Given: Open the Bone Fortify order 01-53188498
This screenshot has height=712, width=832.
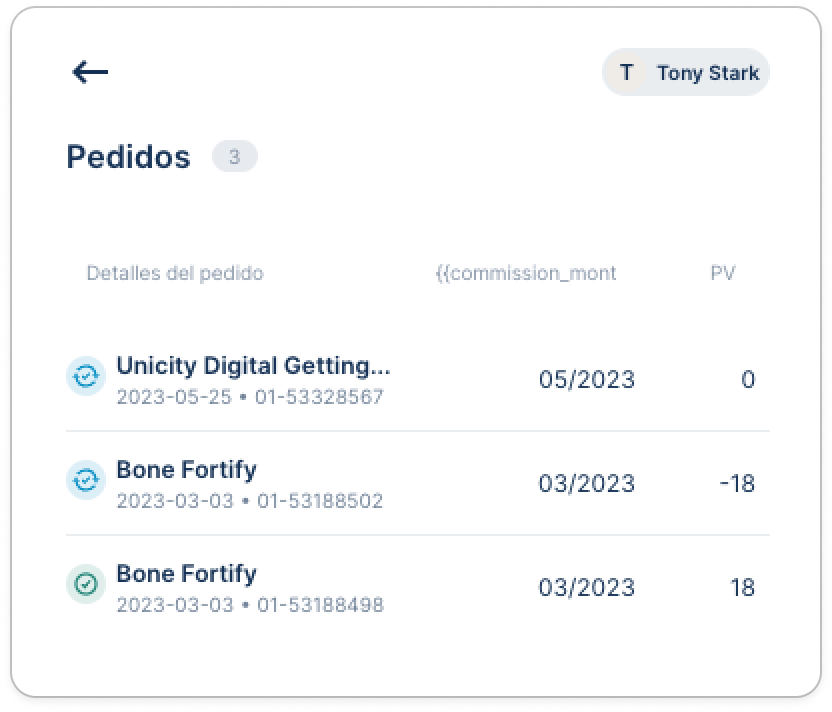Looking at the screenshot, I should [x=418, y=587].
